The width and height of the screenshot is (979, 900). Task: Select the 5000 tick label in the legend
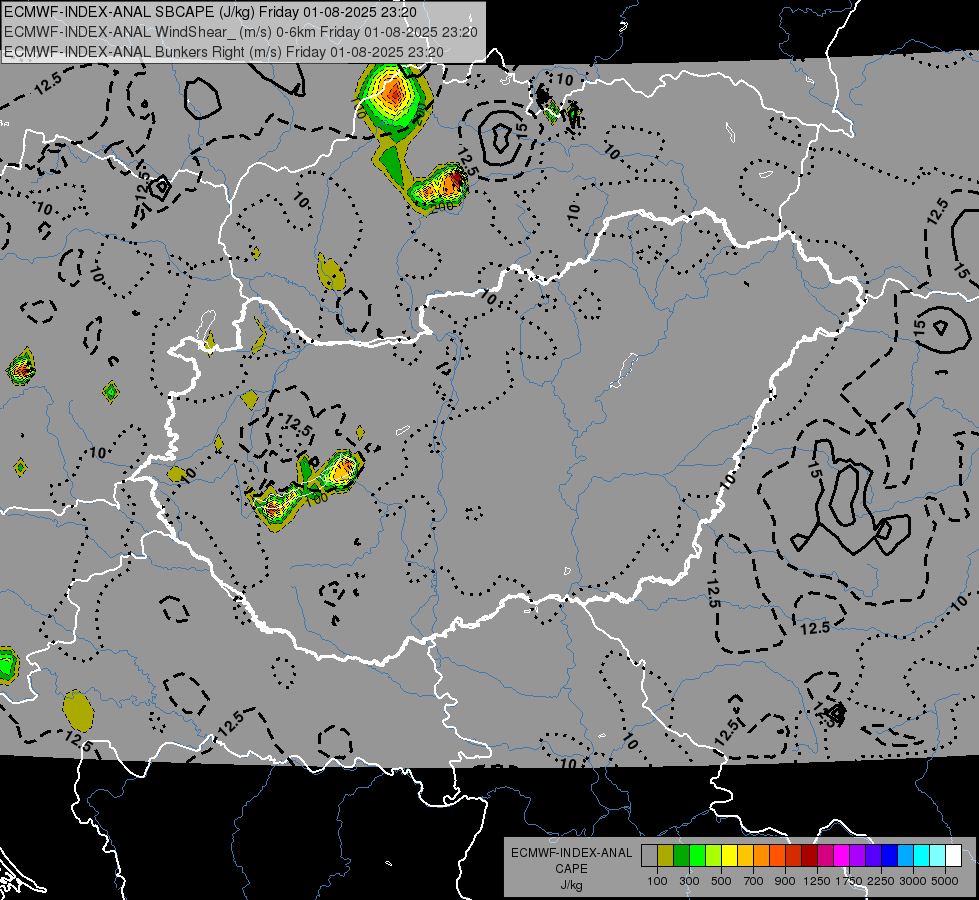[945, 881]
